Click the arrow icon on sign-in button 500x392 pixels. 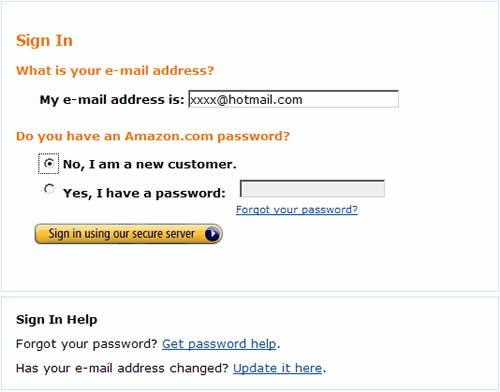[212, 234]
